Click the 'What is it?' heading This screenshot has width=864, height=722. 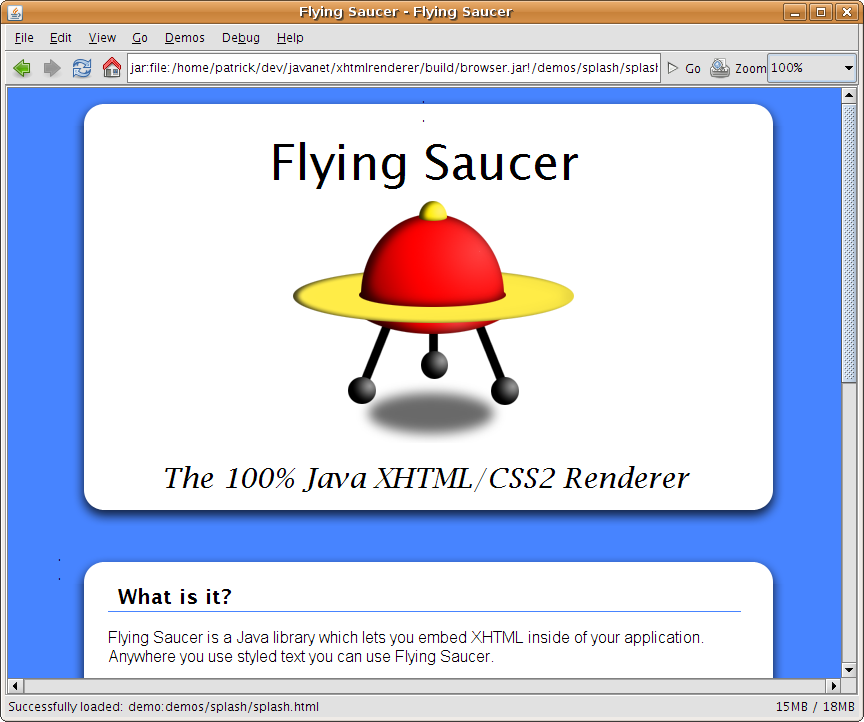click(175, 596)
